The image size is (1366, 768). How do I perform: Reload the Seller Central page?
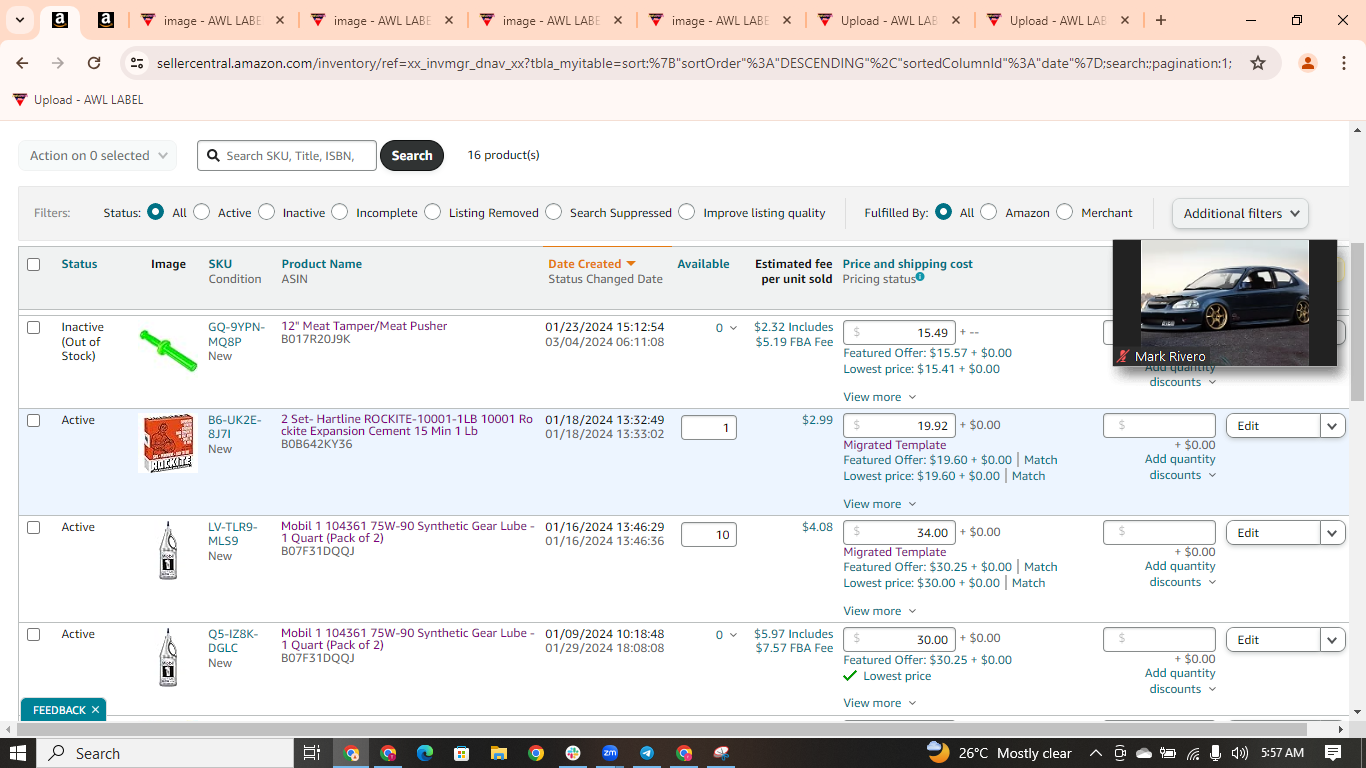pyautogui.click(x=94, y=63)
